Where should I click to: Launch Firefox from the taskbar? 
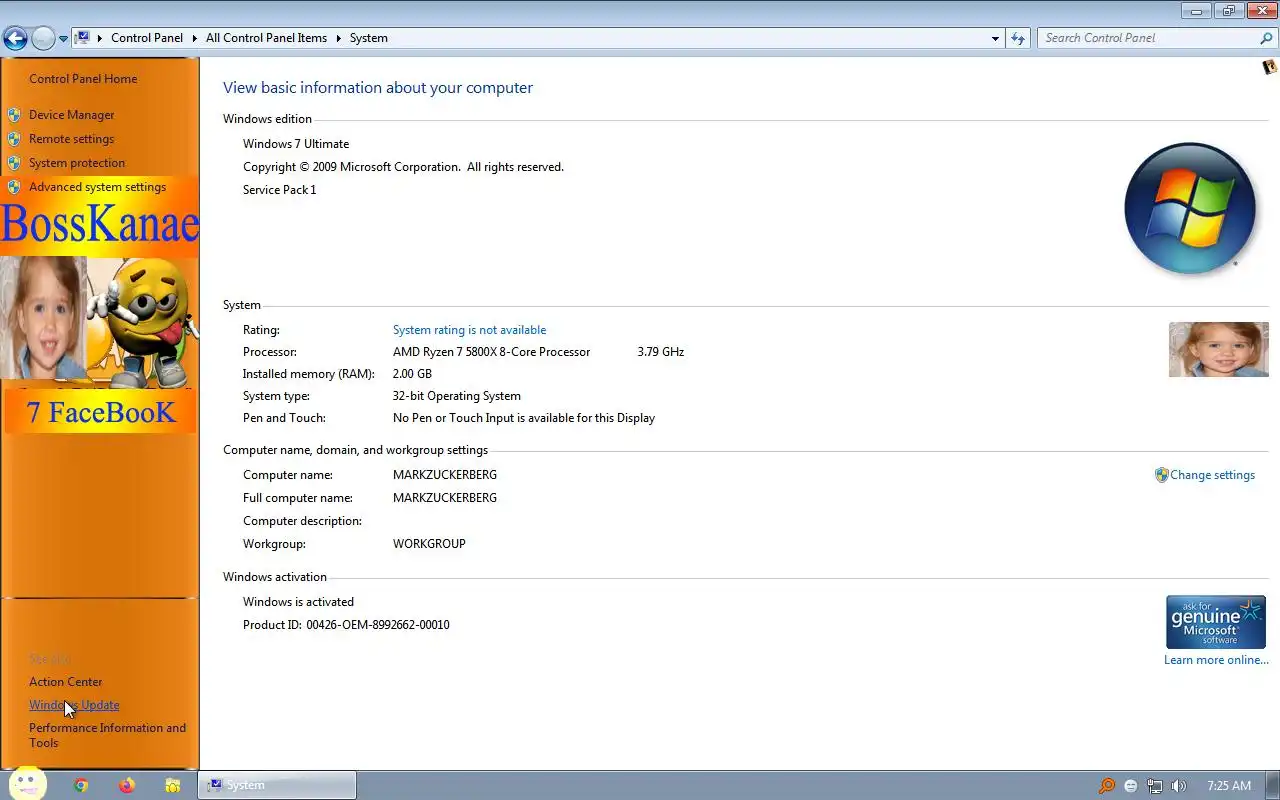pyautogui.click(x=127, y=785)
